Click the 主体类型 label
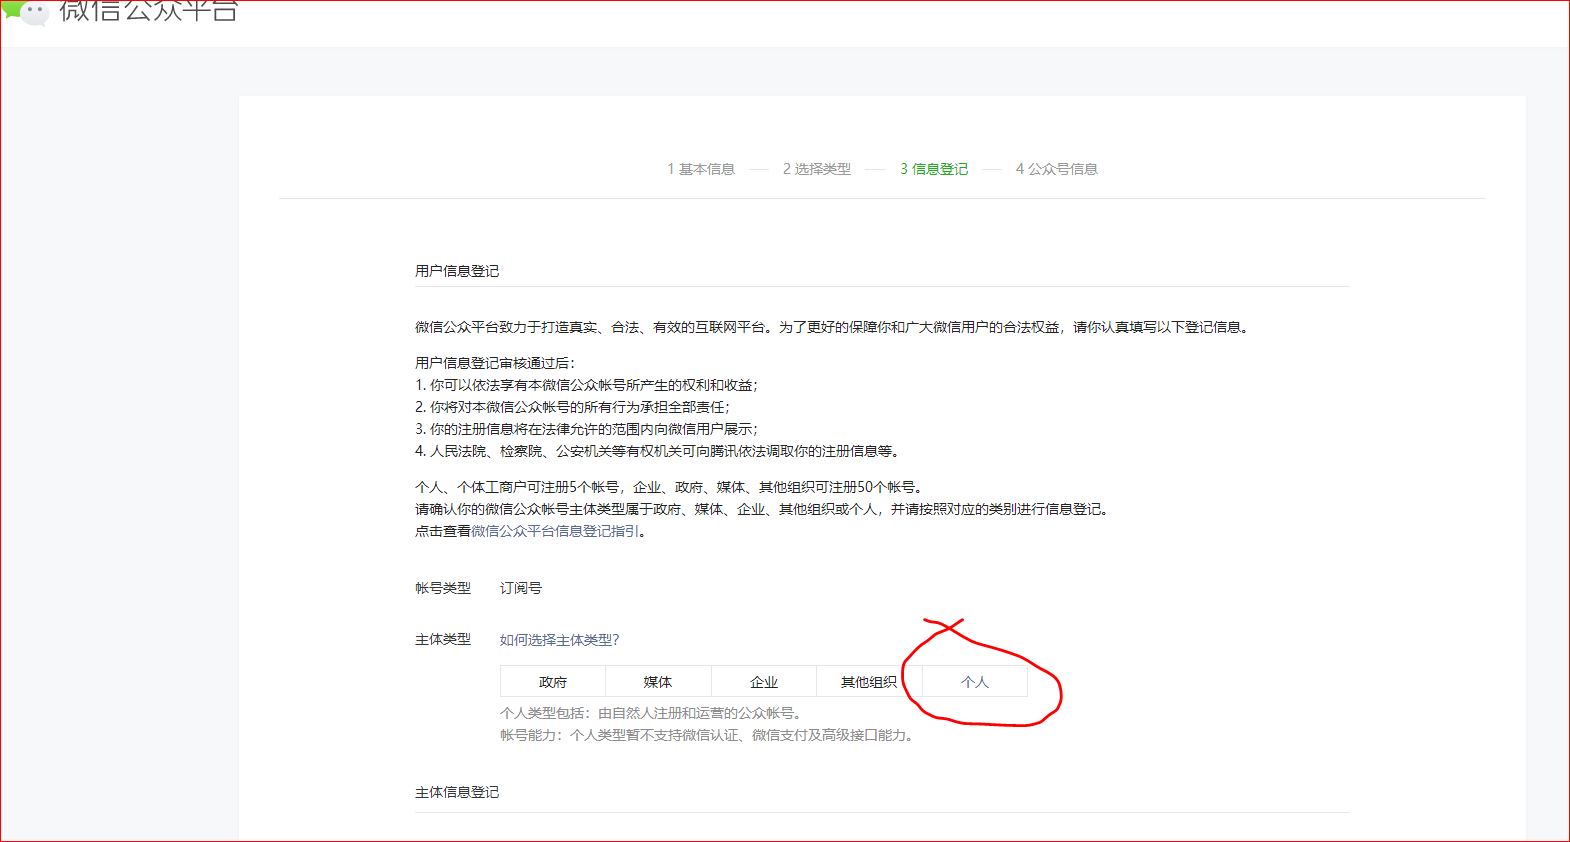This screenshot has width=1570, height=842. click(443, 639)
